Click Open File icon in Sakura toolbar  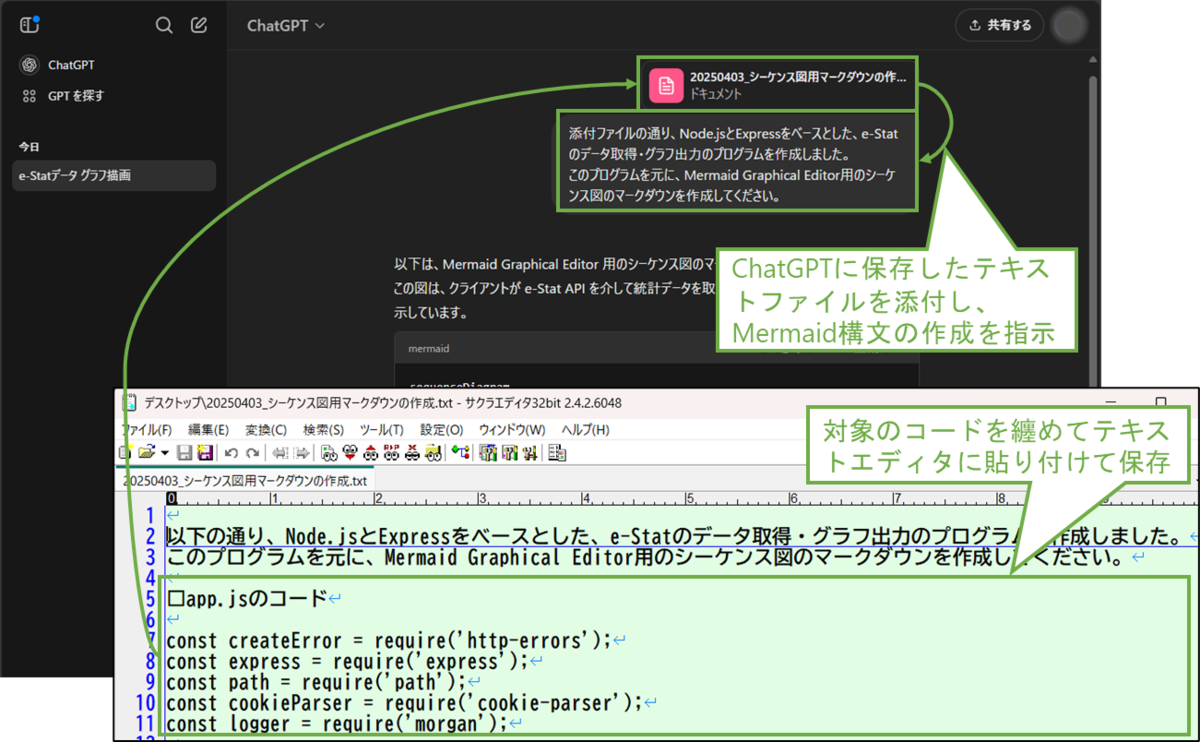pyautogui.click(x=146, y=453)
